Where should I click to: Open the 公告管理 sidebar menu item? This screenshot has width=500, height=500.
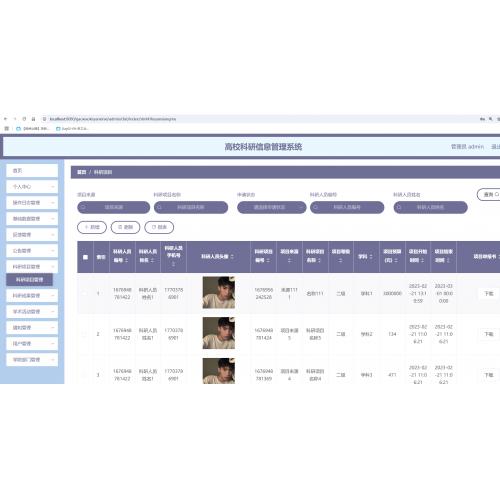[x=32, y=251]
